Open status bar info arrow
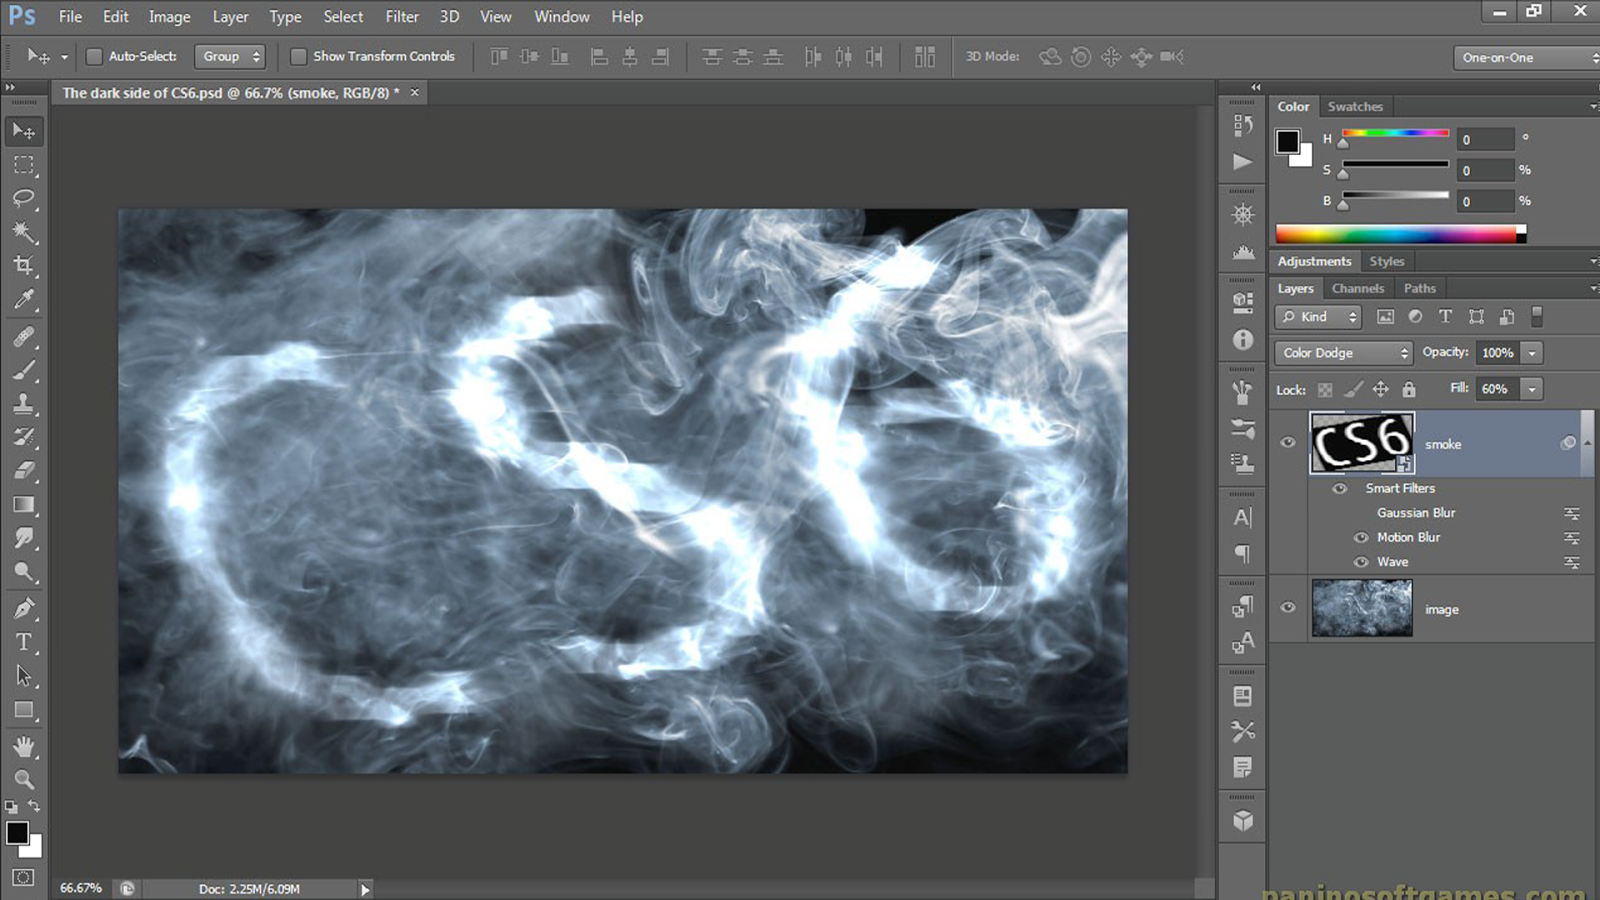This screenshot has width=1600, height=900. (365, 889)
